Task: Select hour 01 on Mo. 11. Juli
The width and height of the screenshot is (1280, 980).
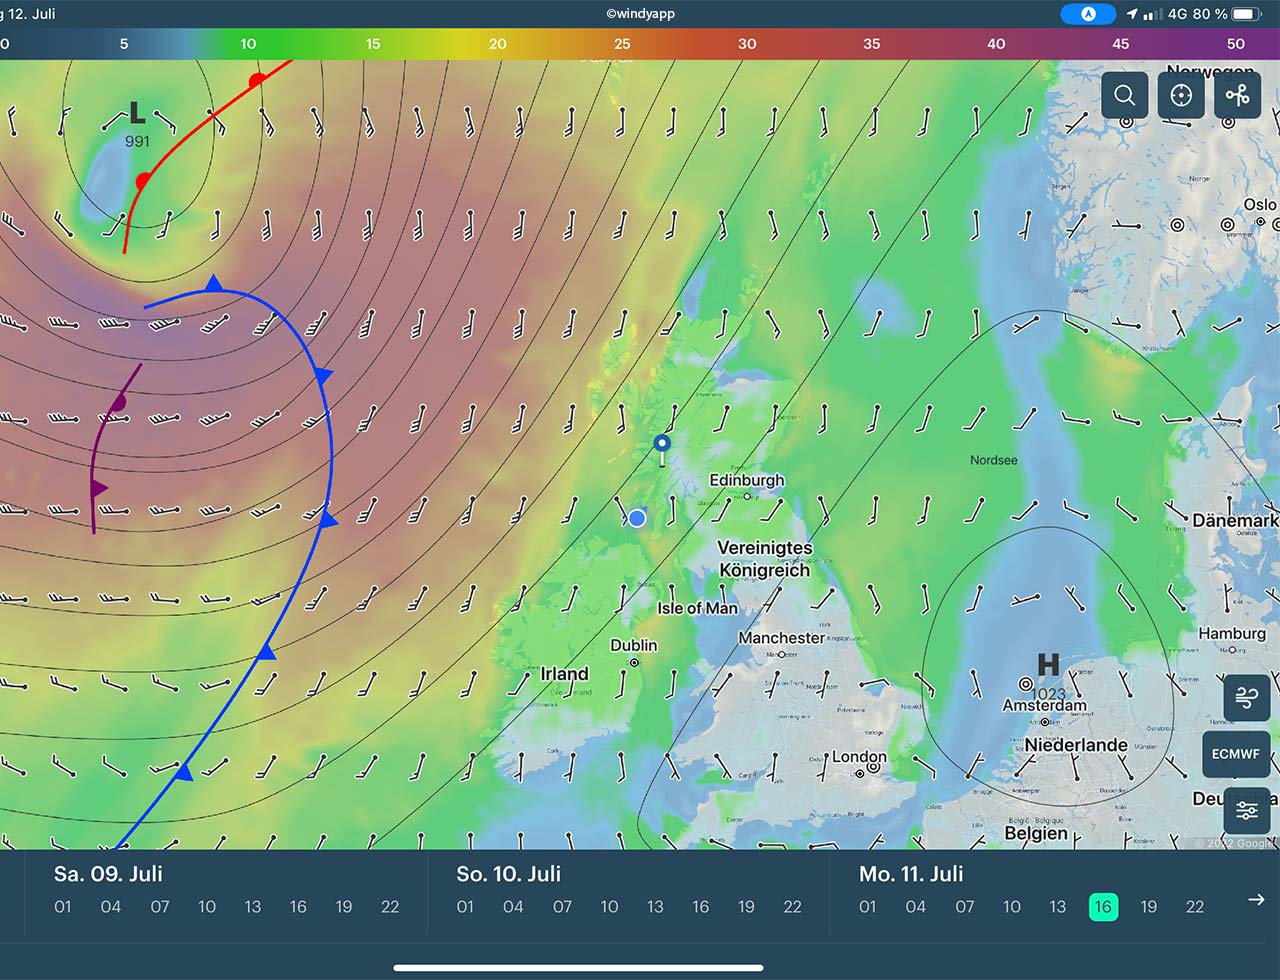Action: pyautogui.click(x=868, y=907)
